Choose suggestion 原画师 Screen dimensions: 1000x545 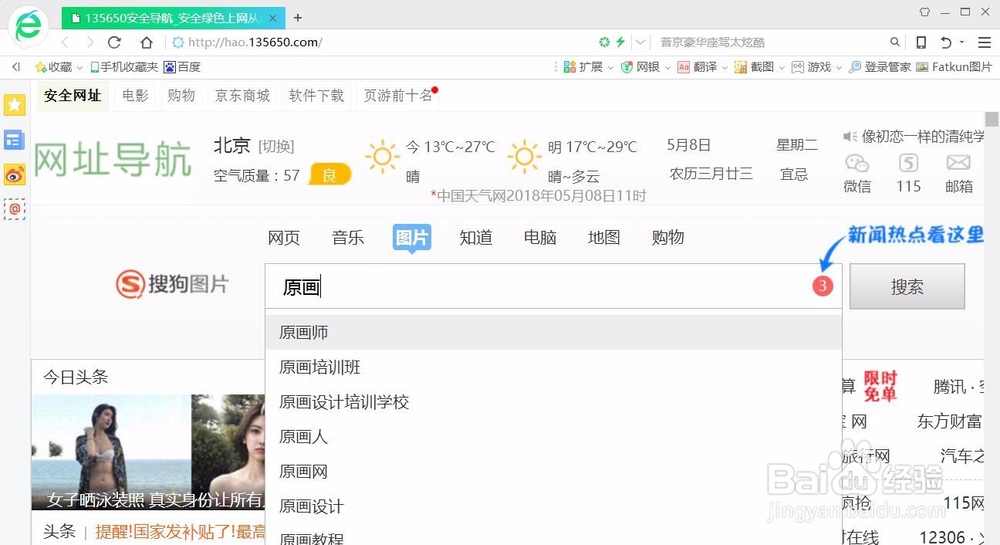[554, 332]
